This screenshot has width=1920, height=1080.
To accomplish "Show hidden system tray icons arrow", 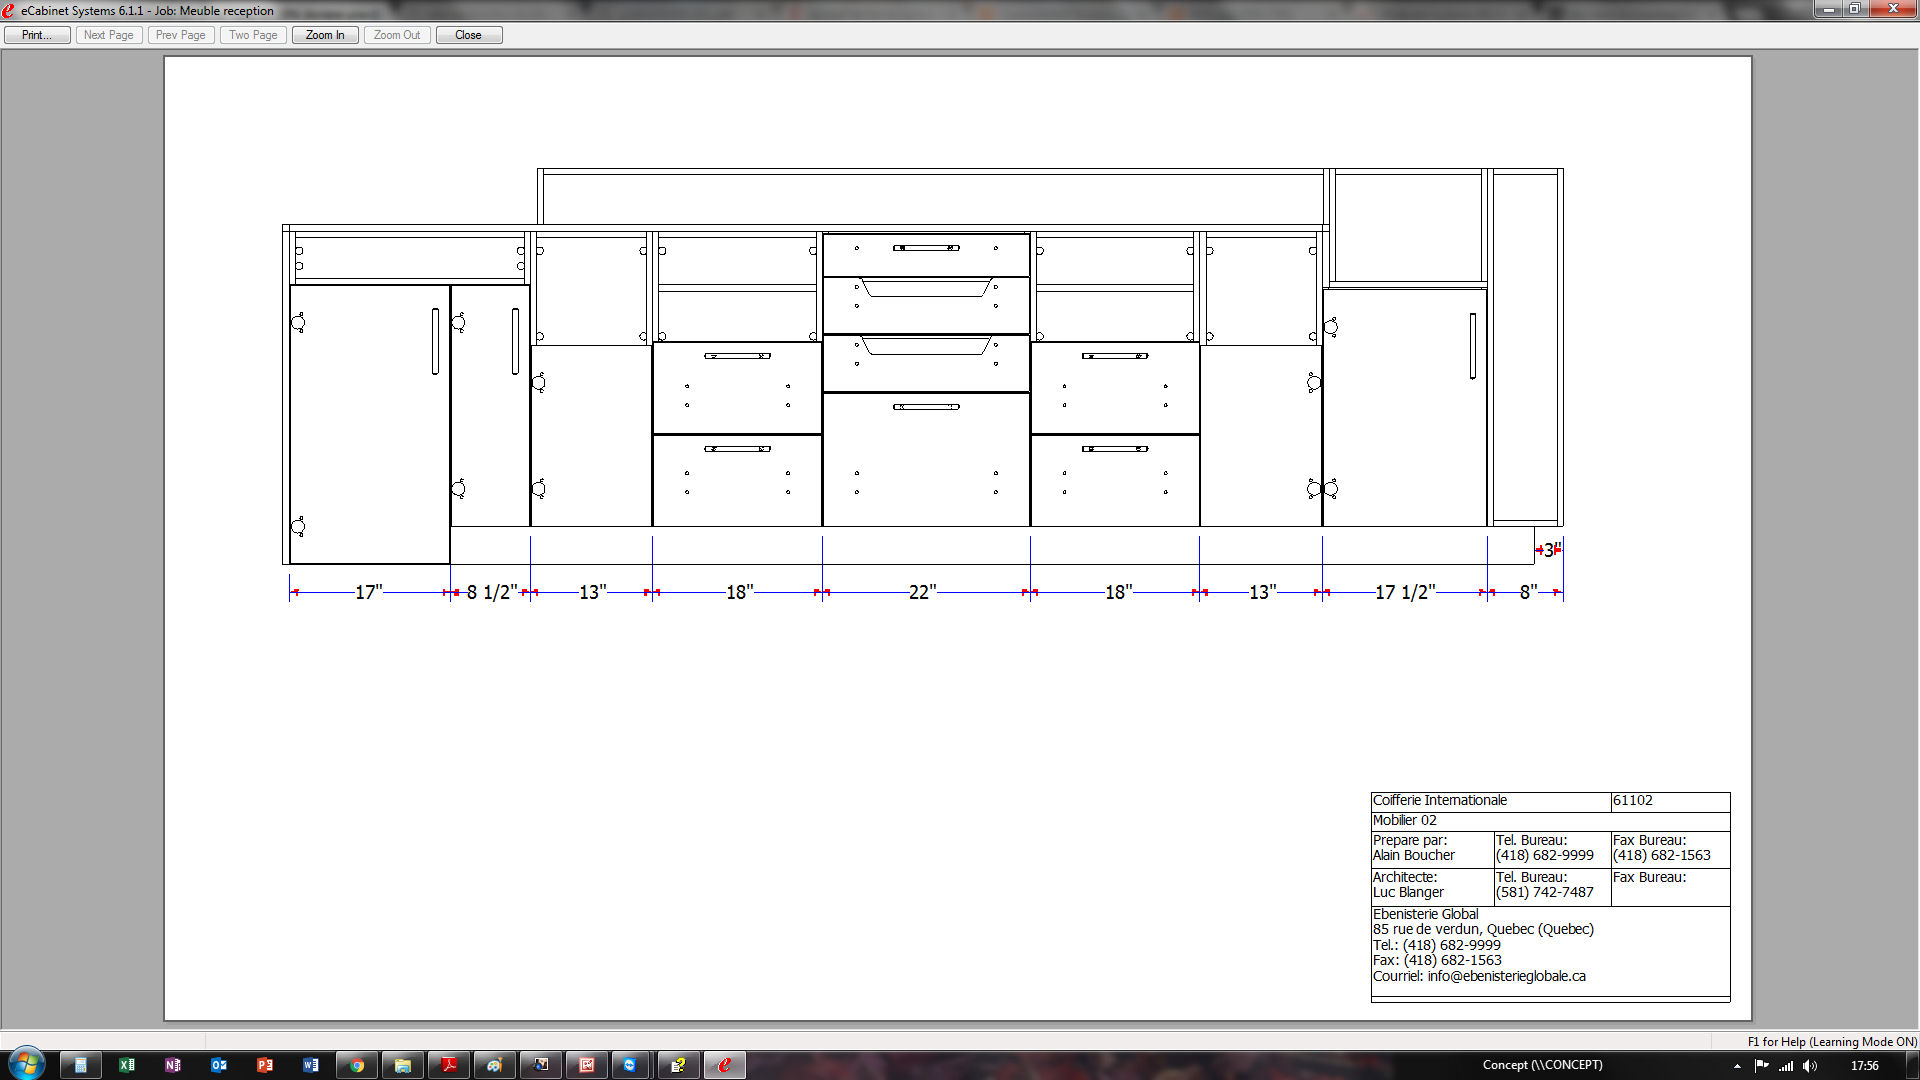I will 1737,1066.
